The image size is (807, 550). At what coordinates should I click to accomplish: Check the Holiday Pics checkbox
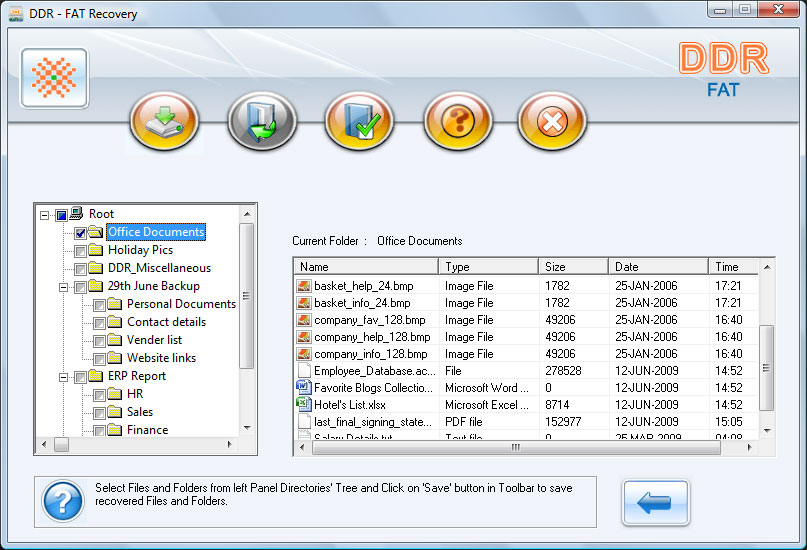pyautogui.click(x=80, y=251)
